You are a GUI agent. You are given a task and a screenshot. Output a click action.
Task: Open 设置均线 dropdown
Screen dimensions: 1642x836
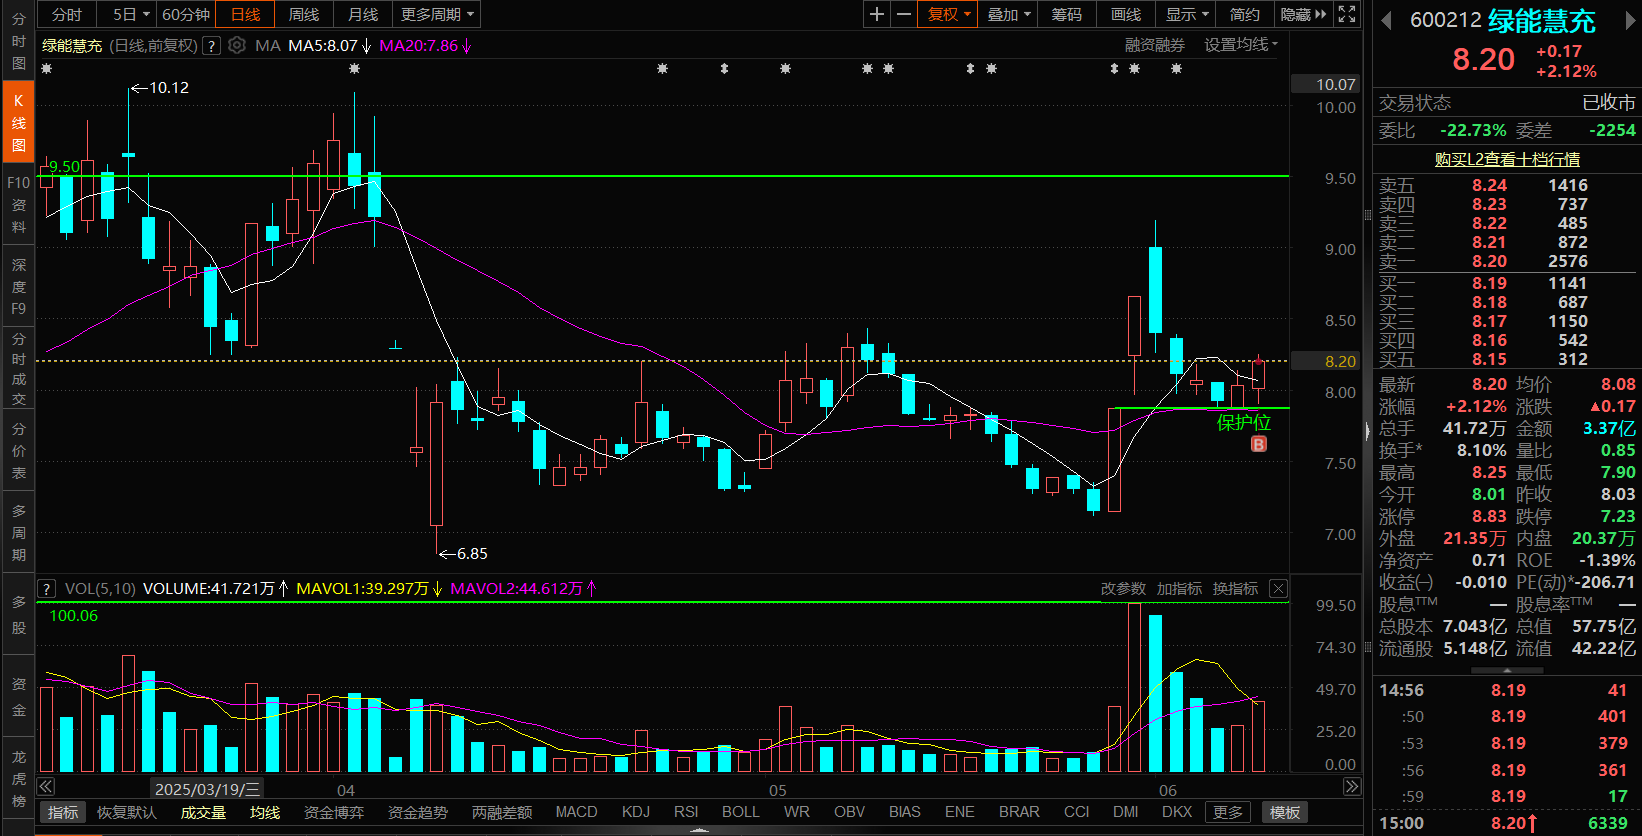(1241, 45)
